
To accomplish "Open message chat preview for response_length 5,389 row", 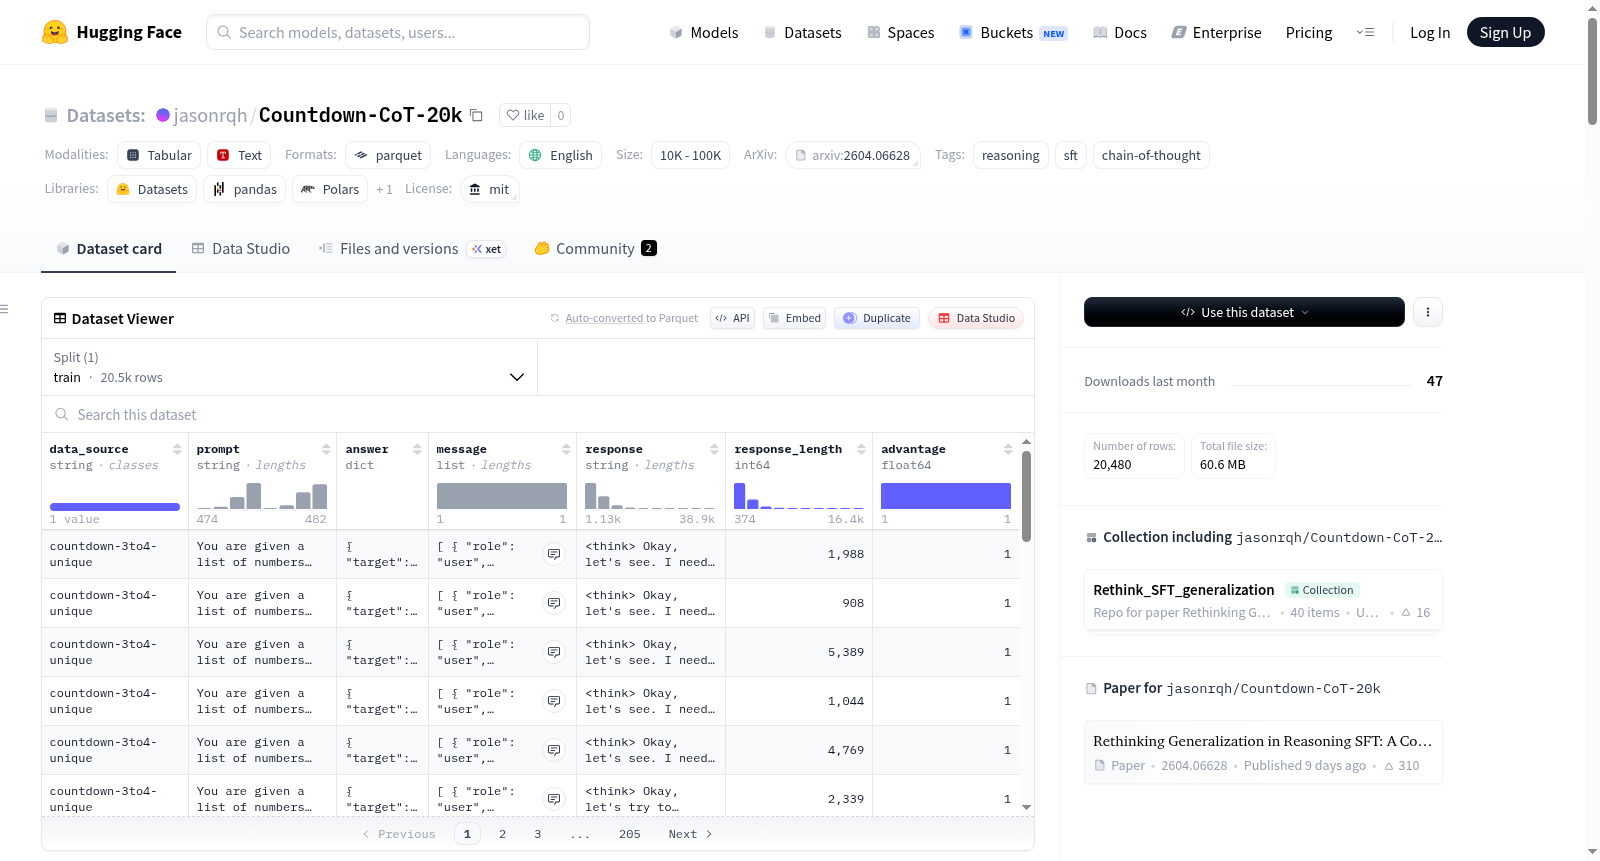I will (554, 652).
